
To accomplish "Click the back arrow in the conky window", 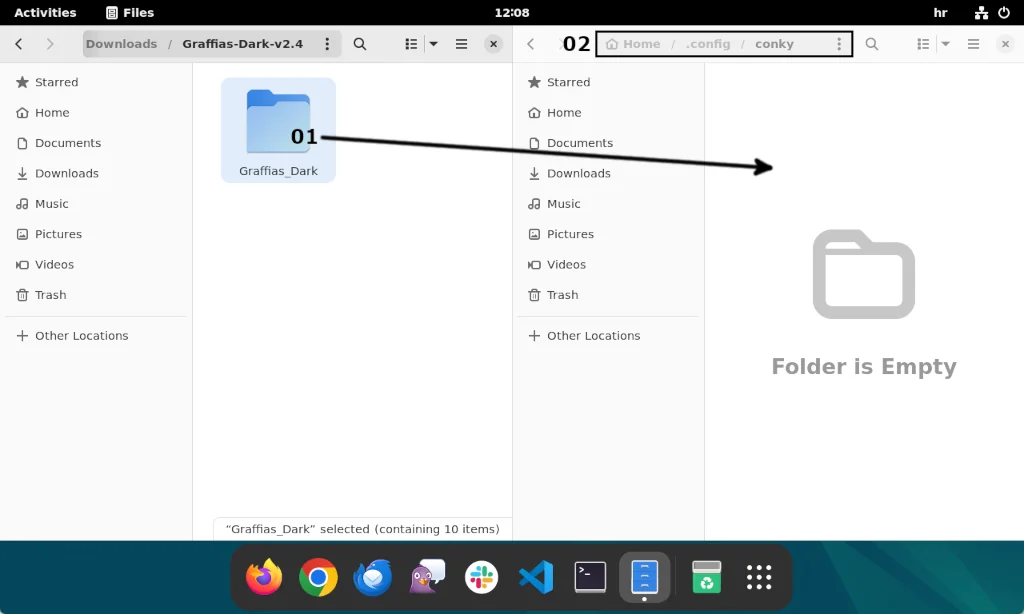I will pos(530,43).
